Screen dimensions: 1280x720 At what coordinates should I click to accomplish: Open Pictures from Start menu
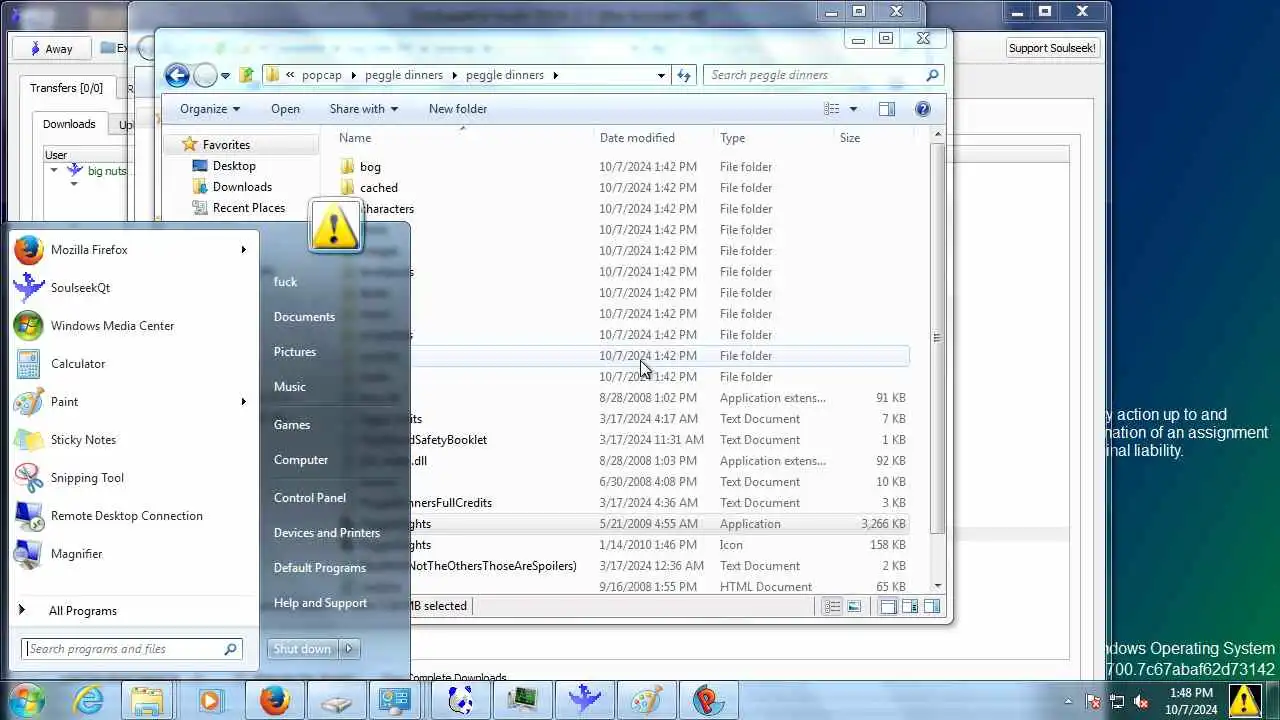295,352
